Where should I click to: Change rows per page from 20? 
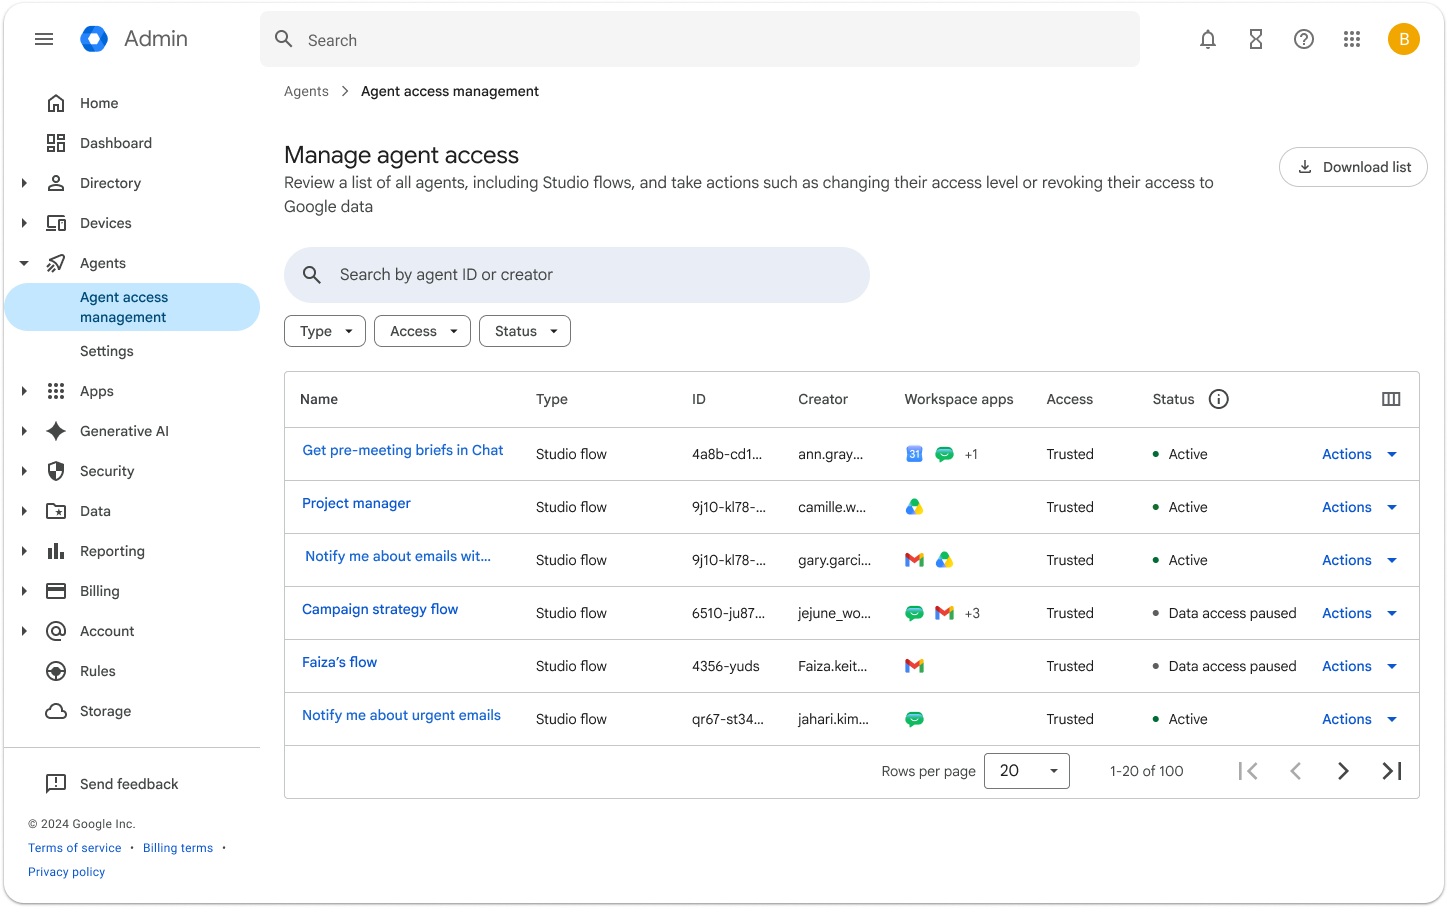pos(1027,771)
